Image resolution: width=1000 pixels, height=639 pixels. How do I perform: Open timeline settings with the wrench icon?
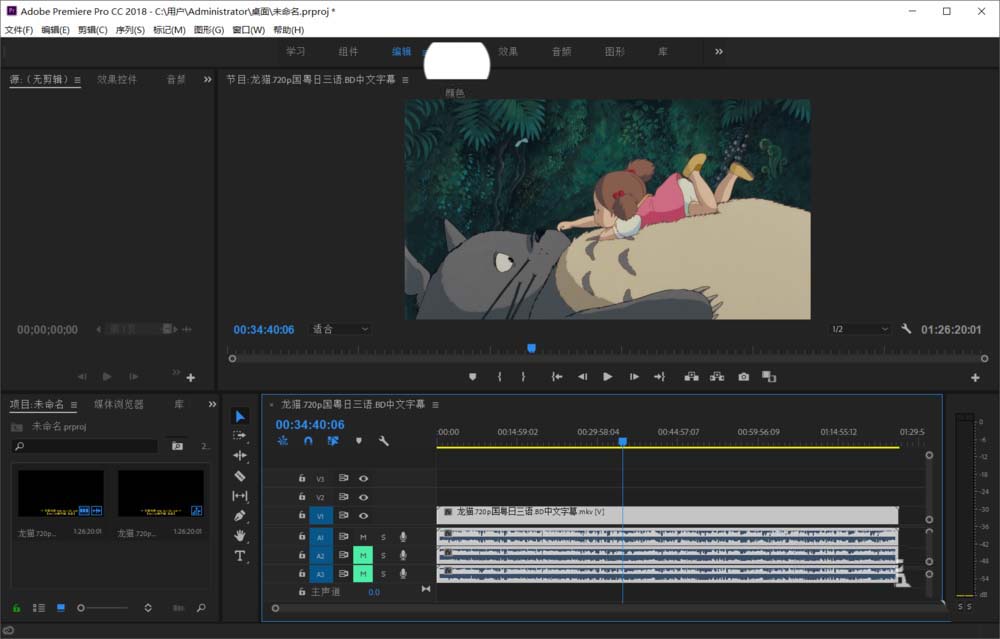click(381, 441)
